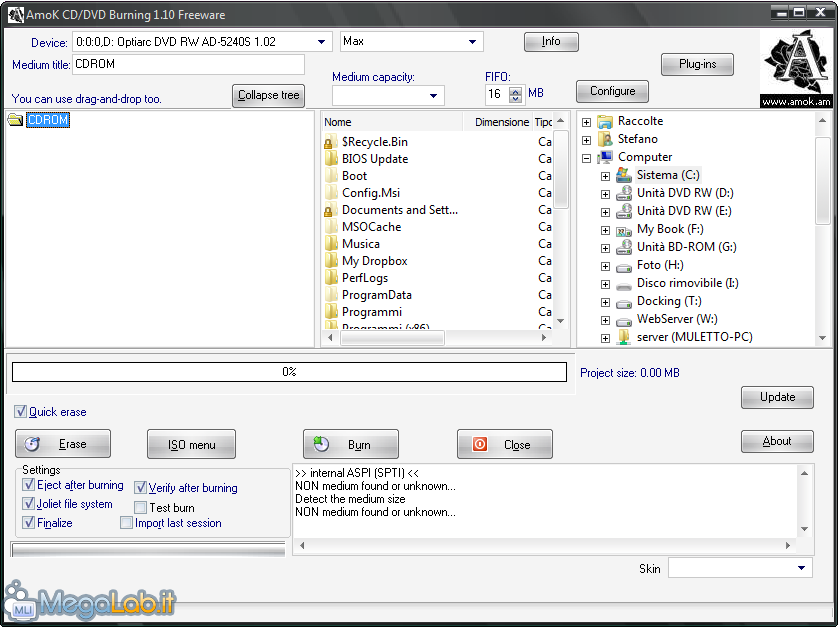
Task: Enable the Test burn checkbox
Action: 141,507
